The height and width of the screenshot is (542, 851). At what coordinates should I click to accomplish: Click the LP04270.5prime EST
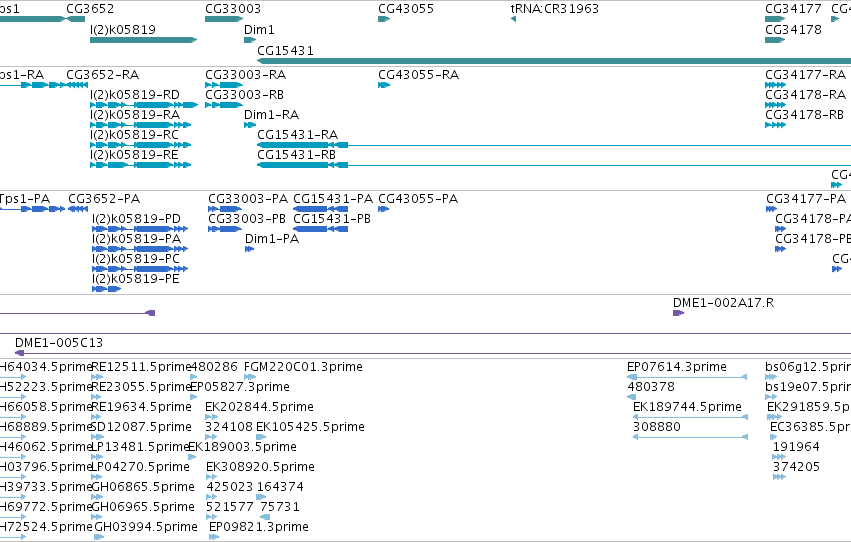point(141,467)
